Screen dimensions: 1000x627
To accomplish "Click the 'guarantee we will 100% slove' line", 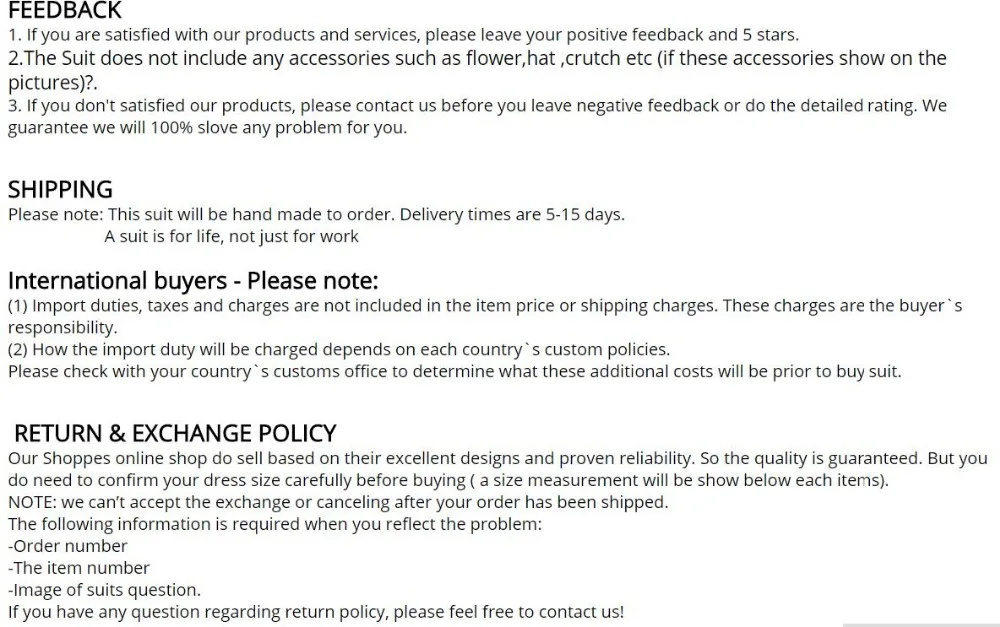I will point(207,128).
